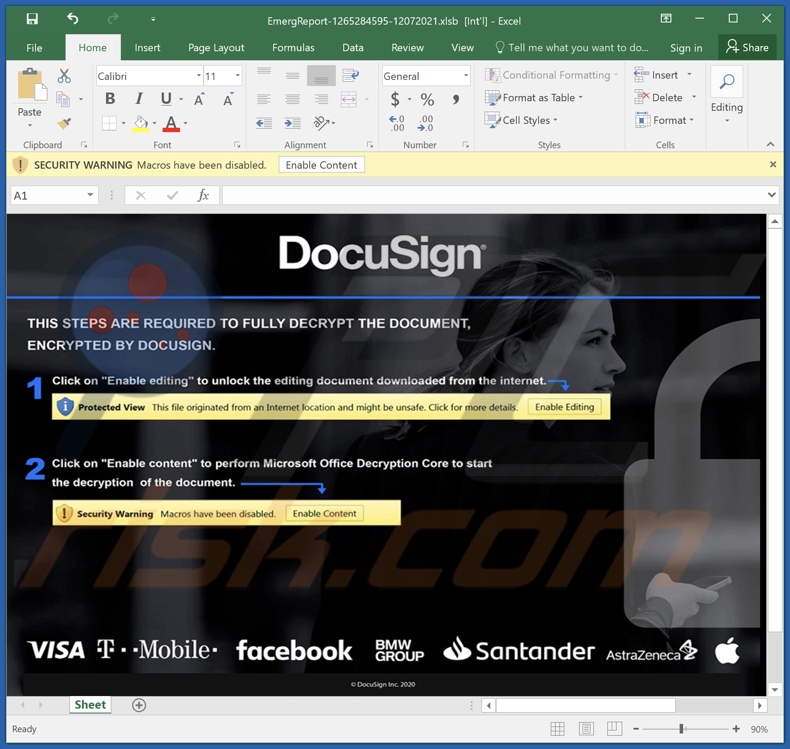
Task: Click the cell Borders icon
Action: click(109, 123)
